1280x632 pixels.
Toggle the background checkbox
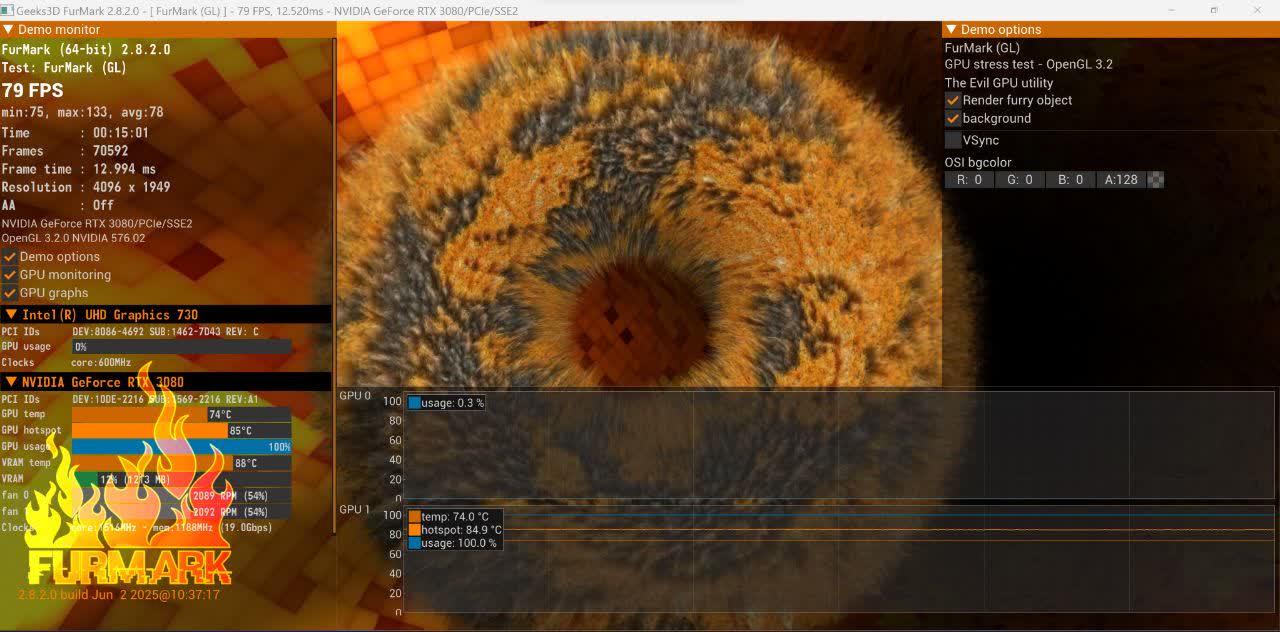953,118
